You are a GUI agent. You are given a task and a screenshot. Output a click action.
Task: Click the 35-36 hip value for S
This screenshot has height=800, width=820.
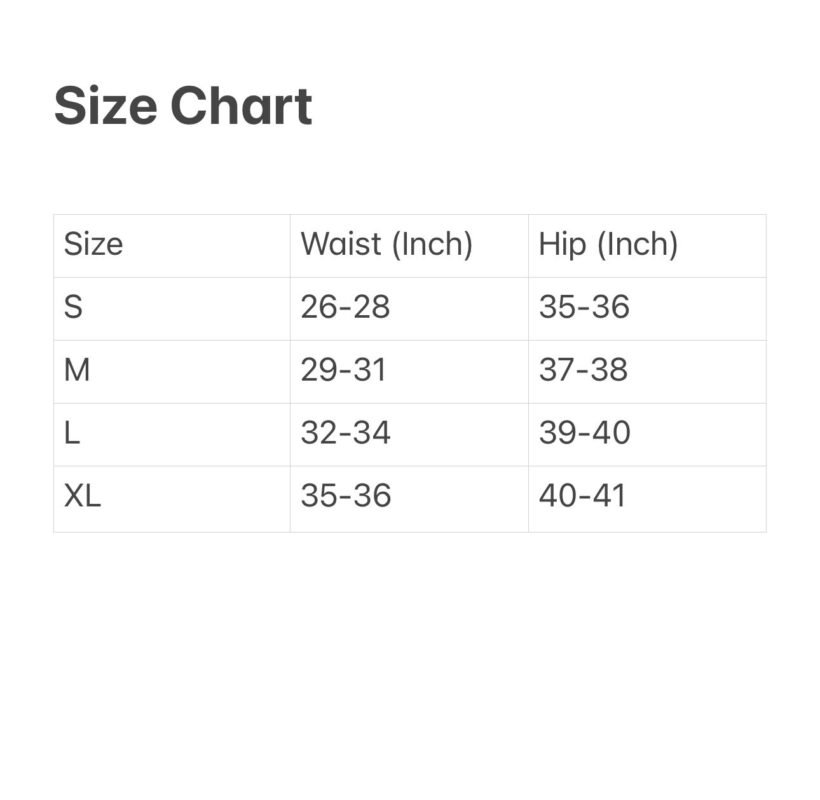(x=584, y=307)
